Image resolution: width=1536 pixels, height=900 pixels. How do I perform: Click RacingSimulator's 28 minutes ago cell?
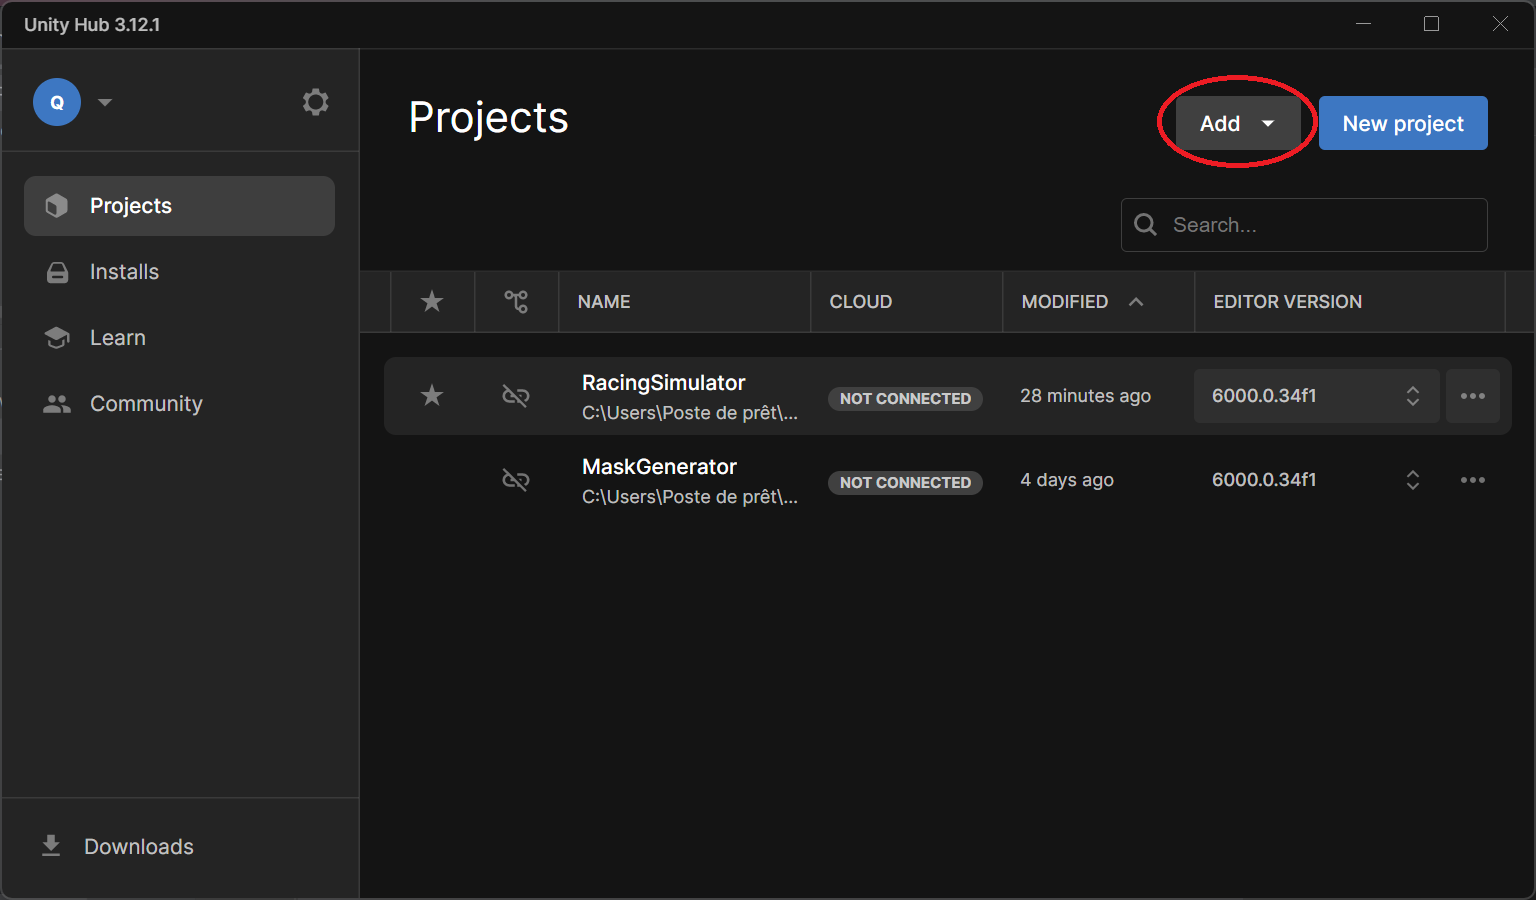click(1086, 396)
